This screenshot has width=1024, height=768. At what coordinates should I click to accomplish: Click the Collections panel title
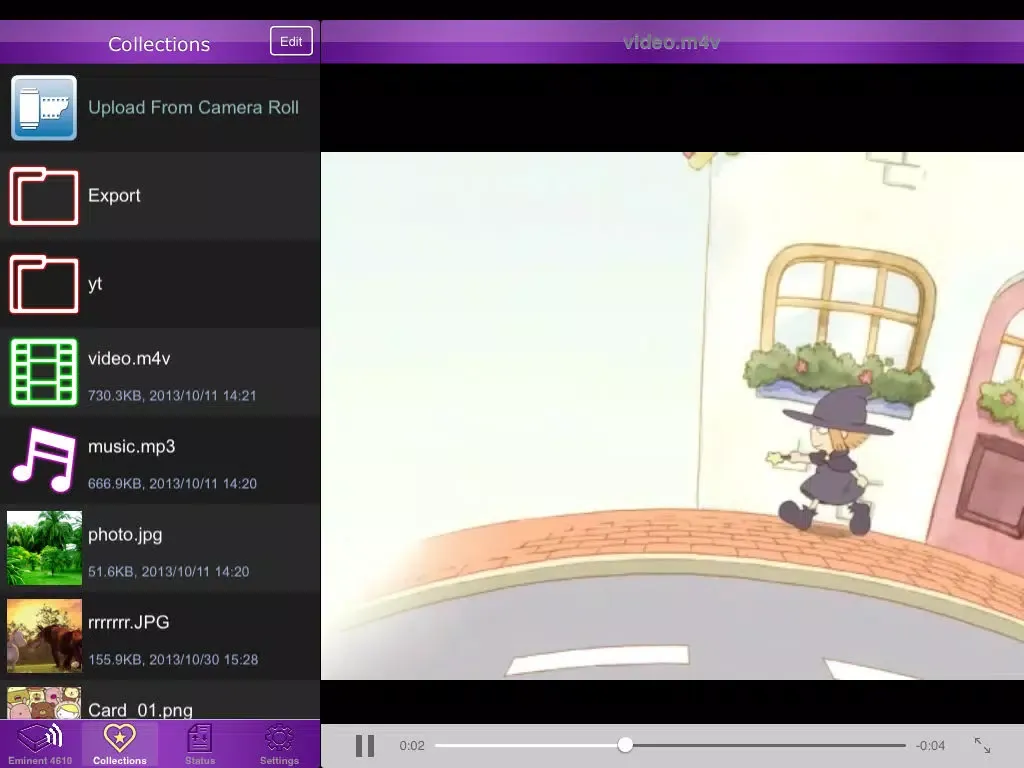(159, 44)
